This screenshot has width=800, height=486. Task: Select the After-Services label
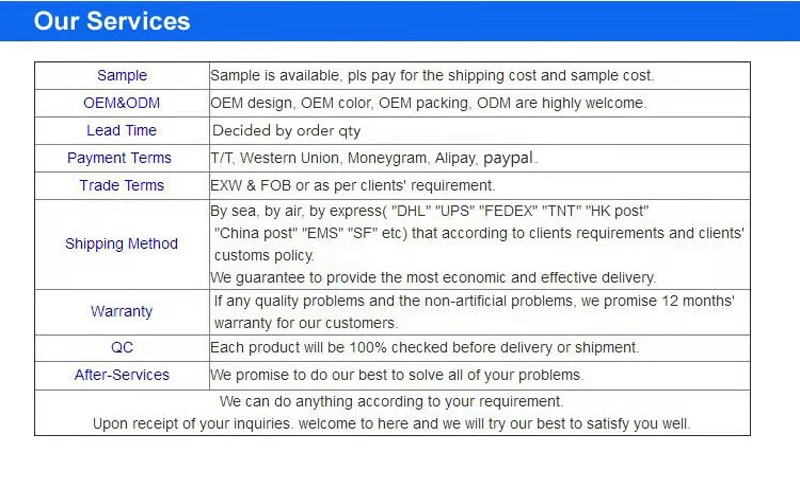(x=122, y=375)
